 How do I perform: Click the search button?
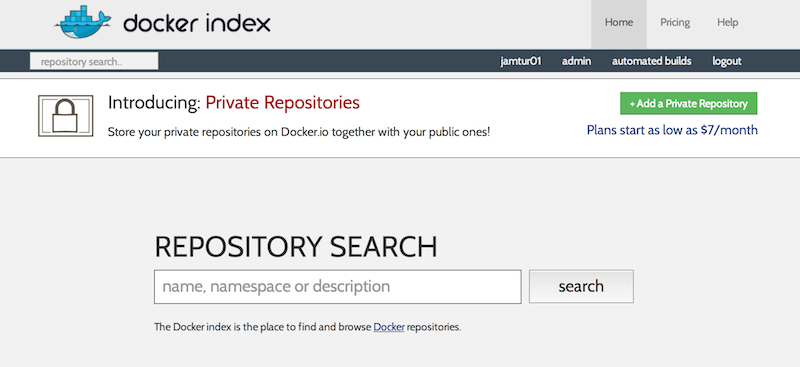581,286
